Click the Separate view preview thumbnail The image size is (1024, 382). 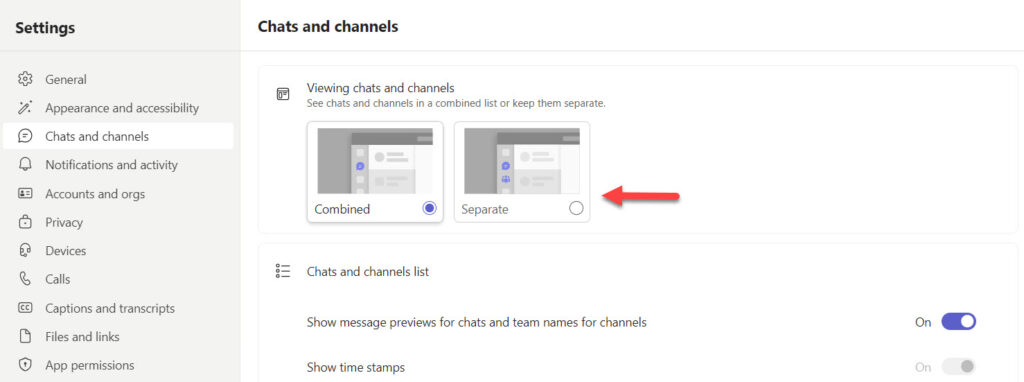click(522, 161)
